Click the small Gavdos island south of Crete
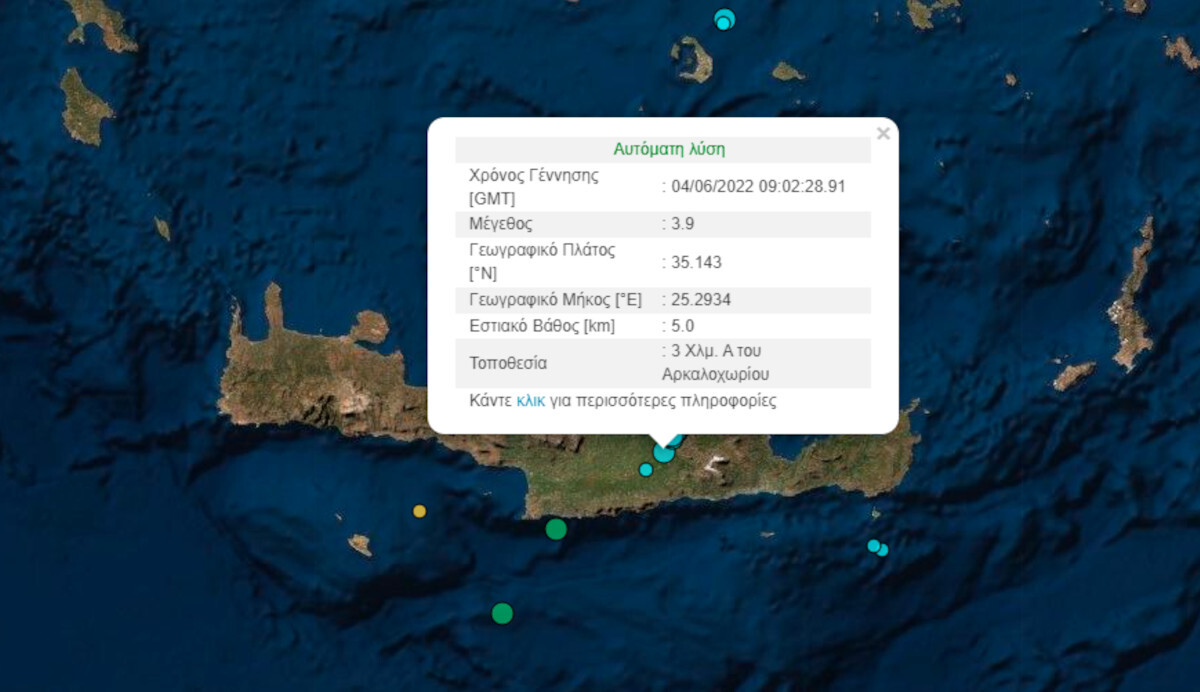This screenshot has width=1200, height=692. click(359, 544)
